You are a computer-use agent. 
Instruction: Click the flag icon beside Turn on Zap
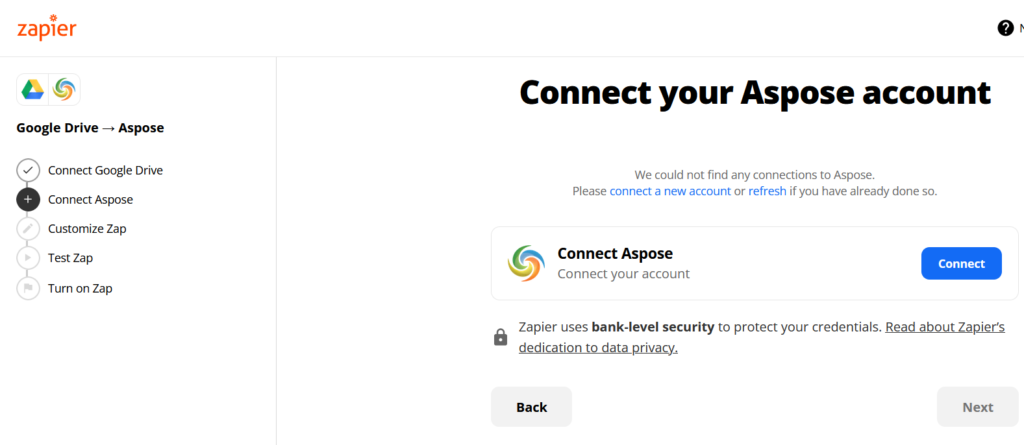tap(28, 288)
